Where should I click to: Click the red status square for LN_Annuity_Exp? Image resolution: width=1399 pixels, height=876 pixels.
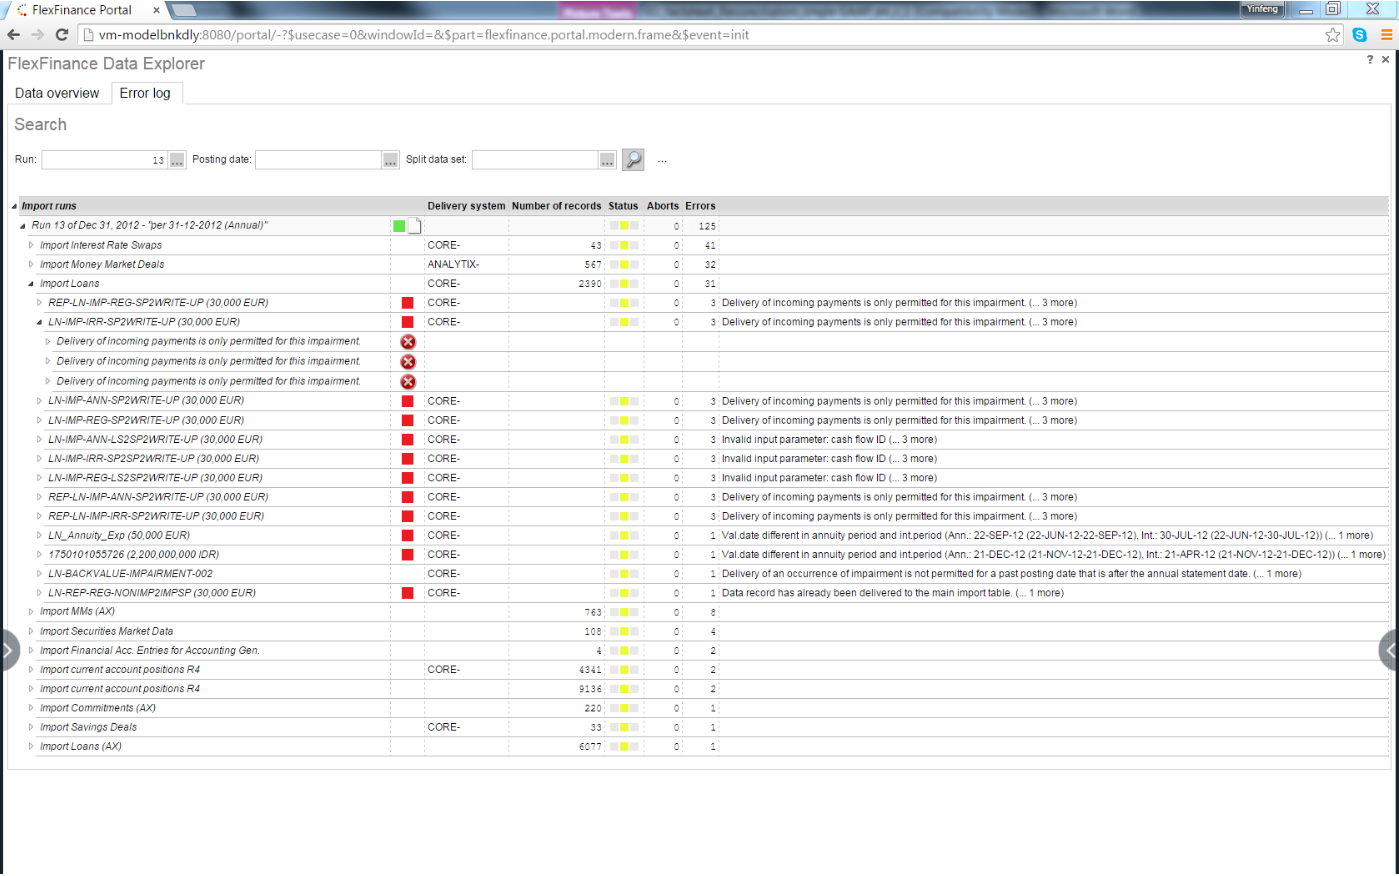[x=407, y=536]
